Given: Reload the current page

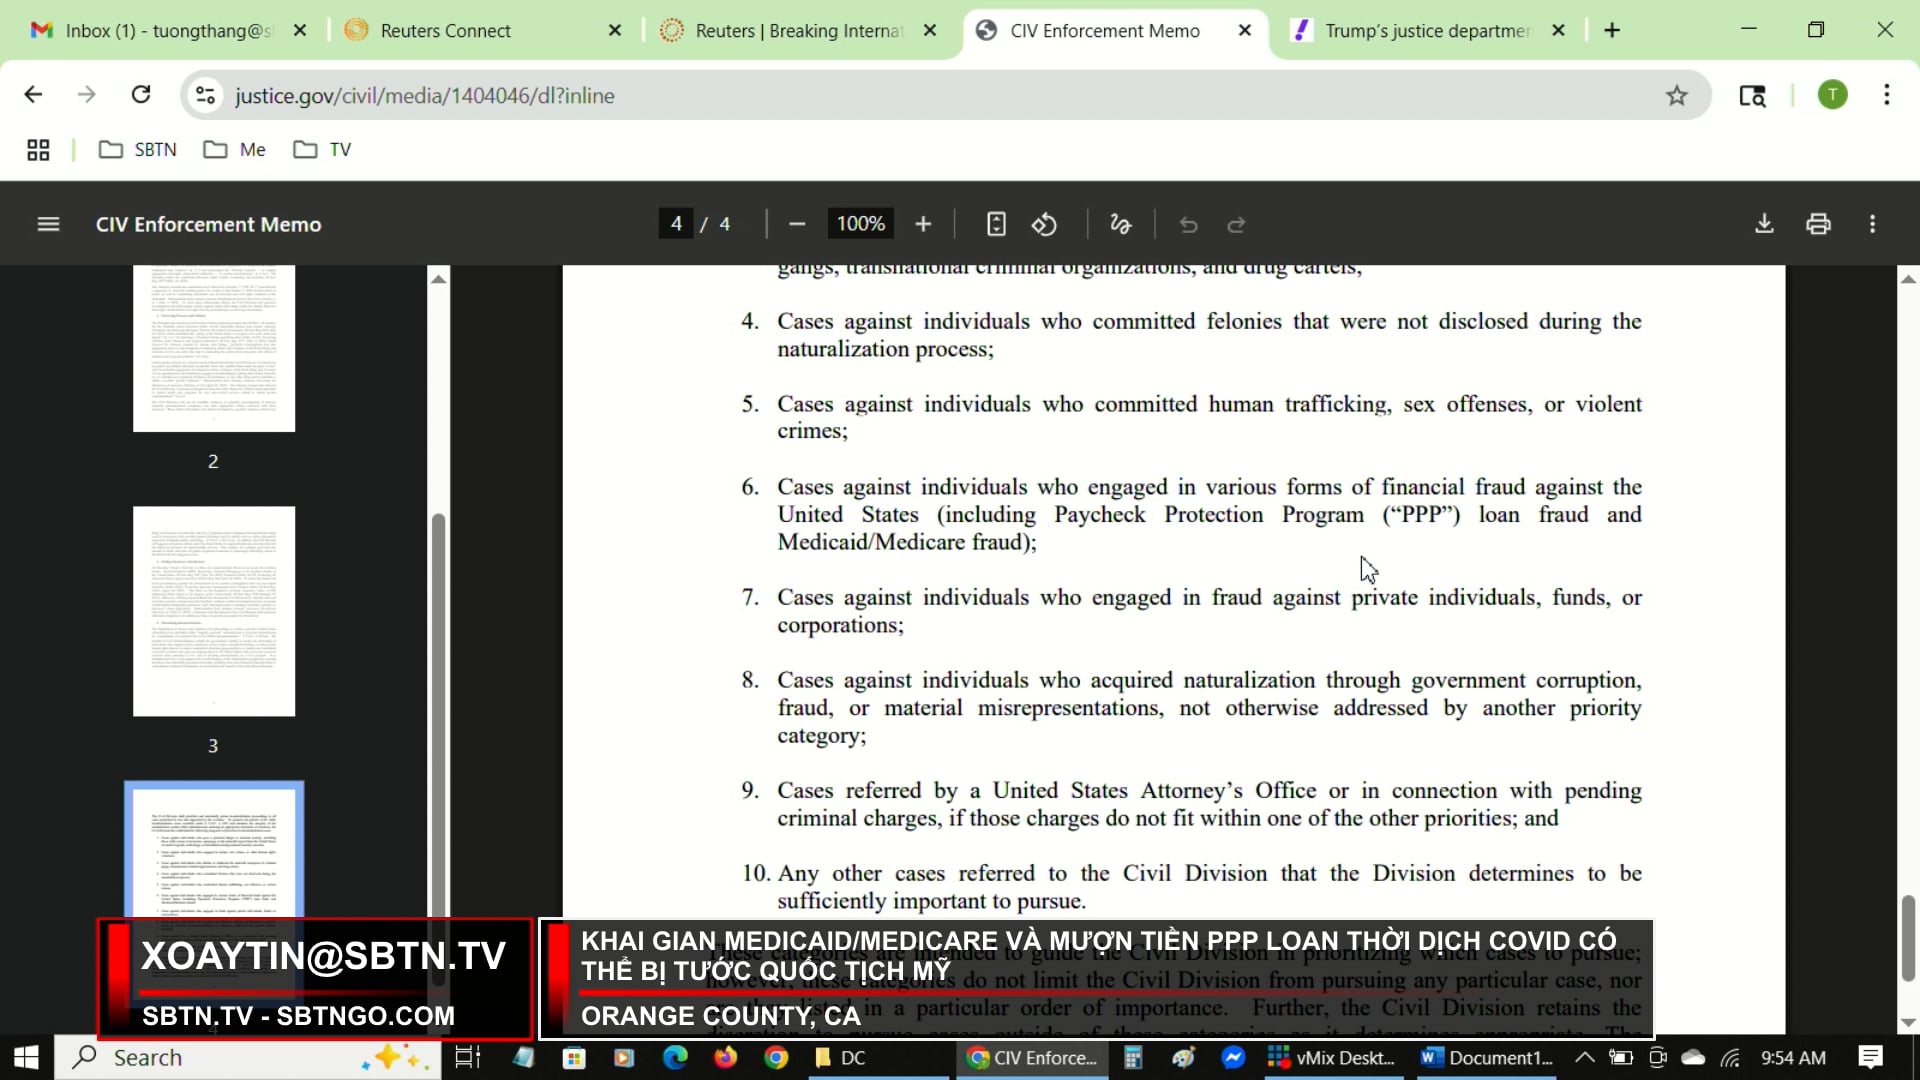Looking at the screenshot, I should (x=141, y=95).
